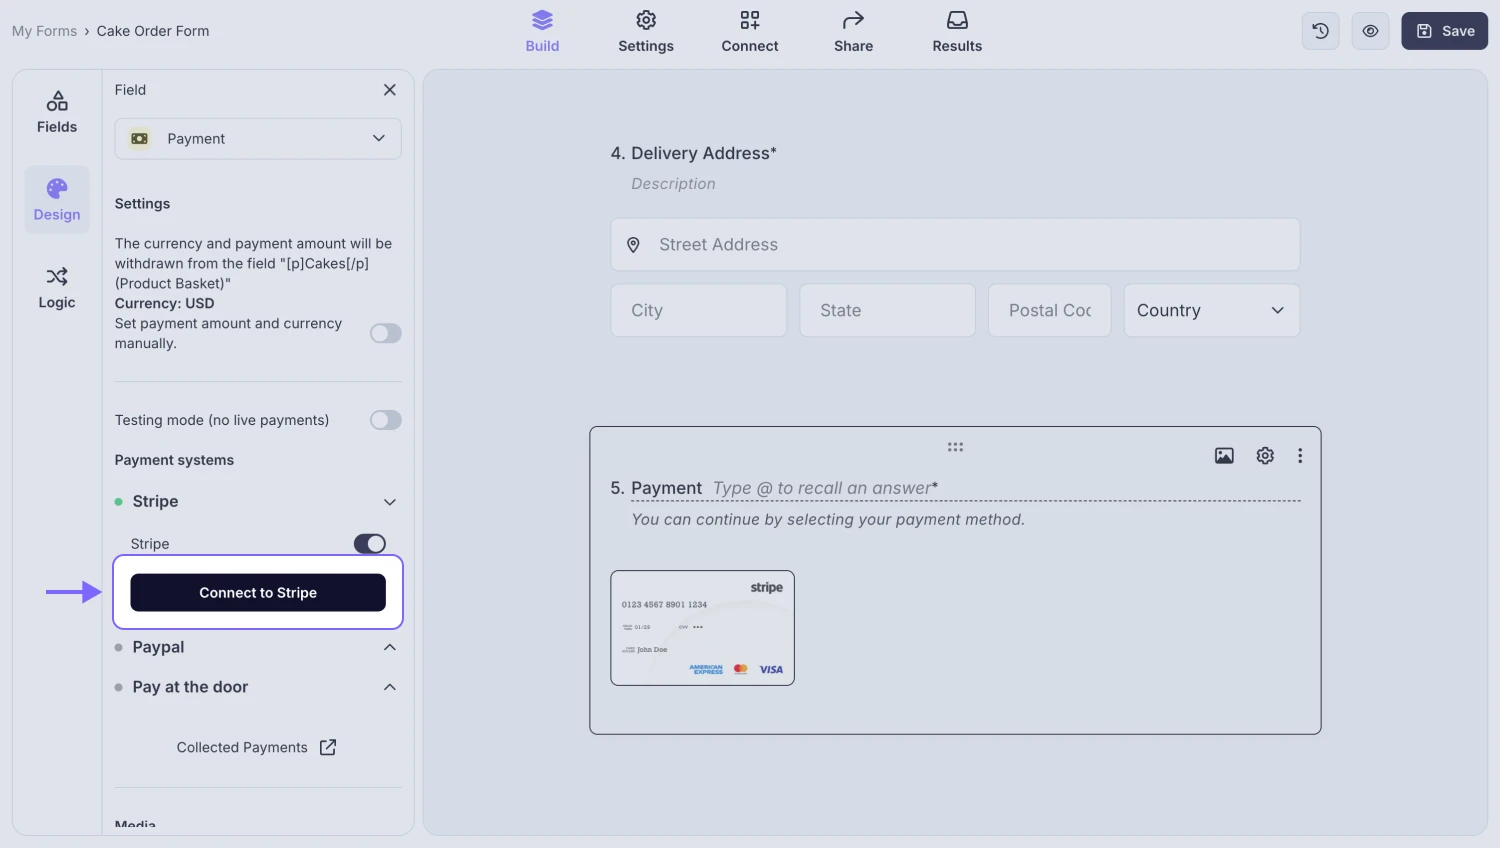Select the Design sidebar icon
Image resolution: width=1500 pixels, height=848 pixels.
click(56, 198)
